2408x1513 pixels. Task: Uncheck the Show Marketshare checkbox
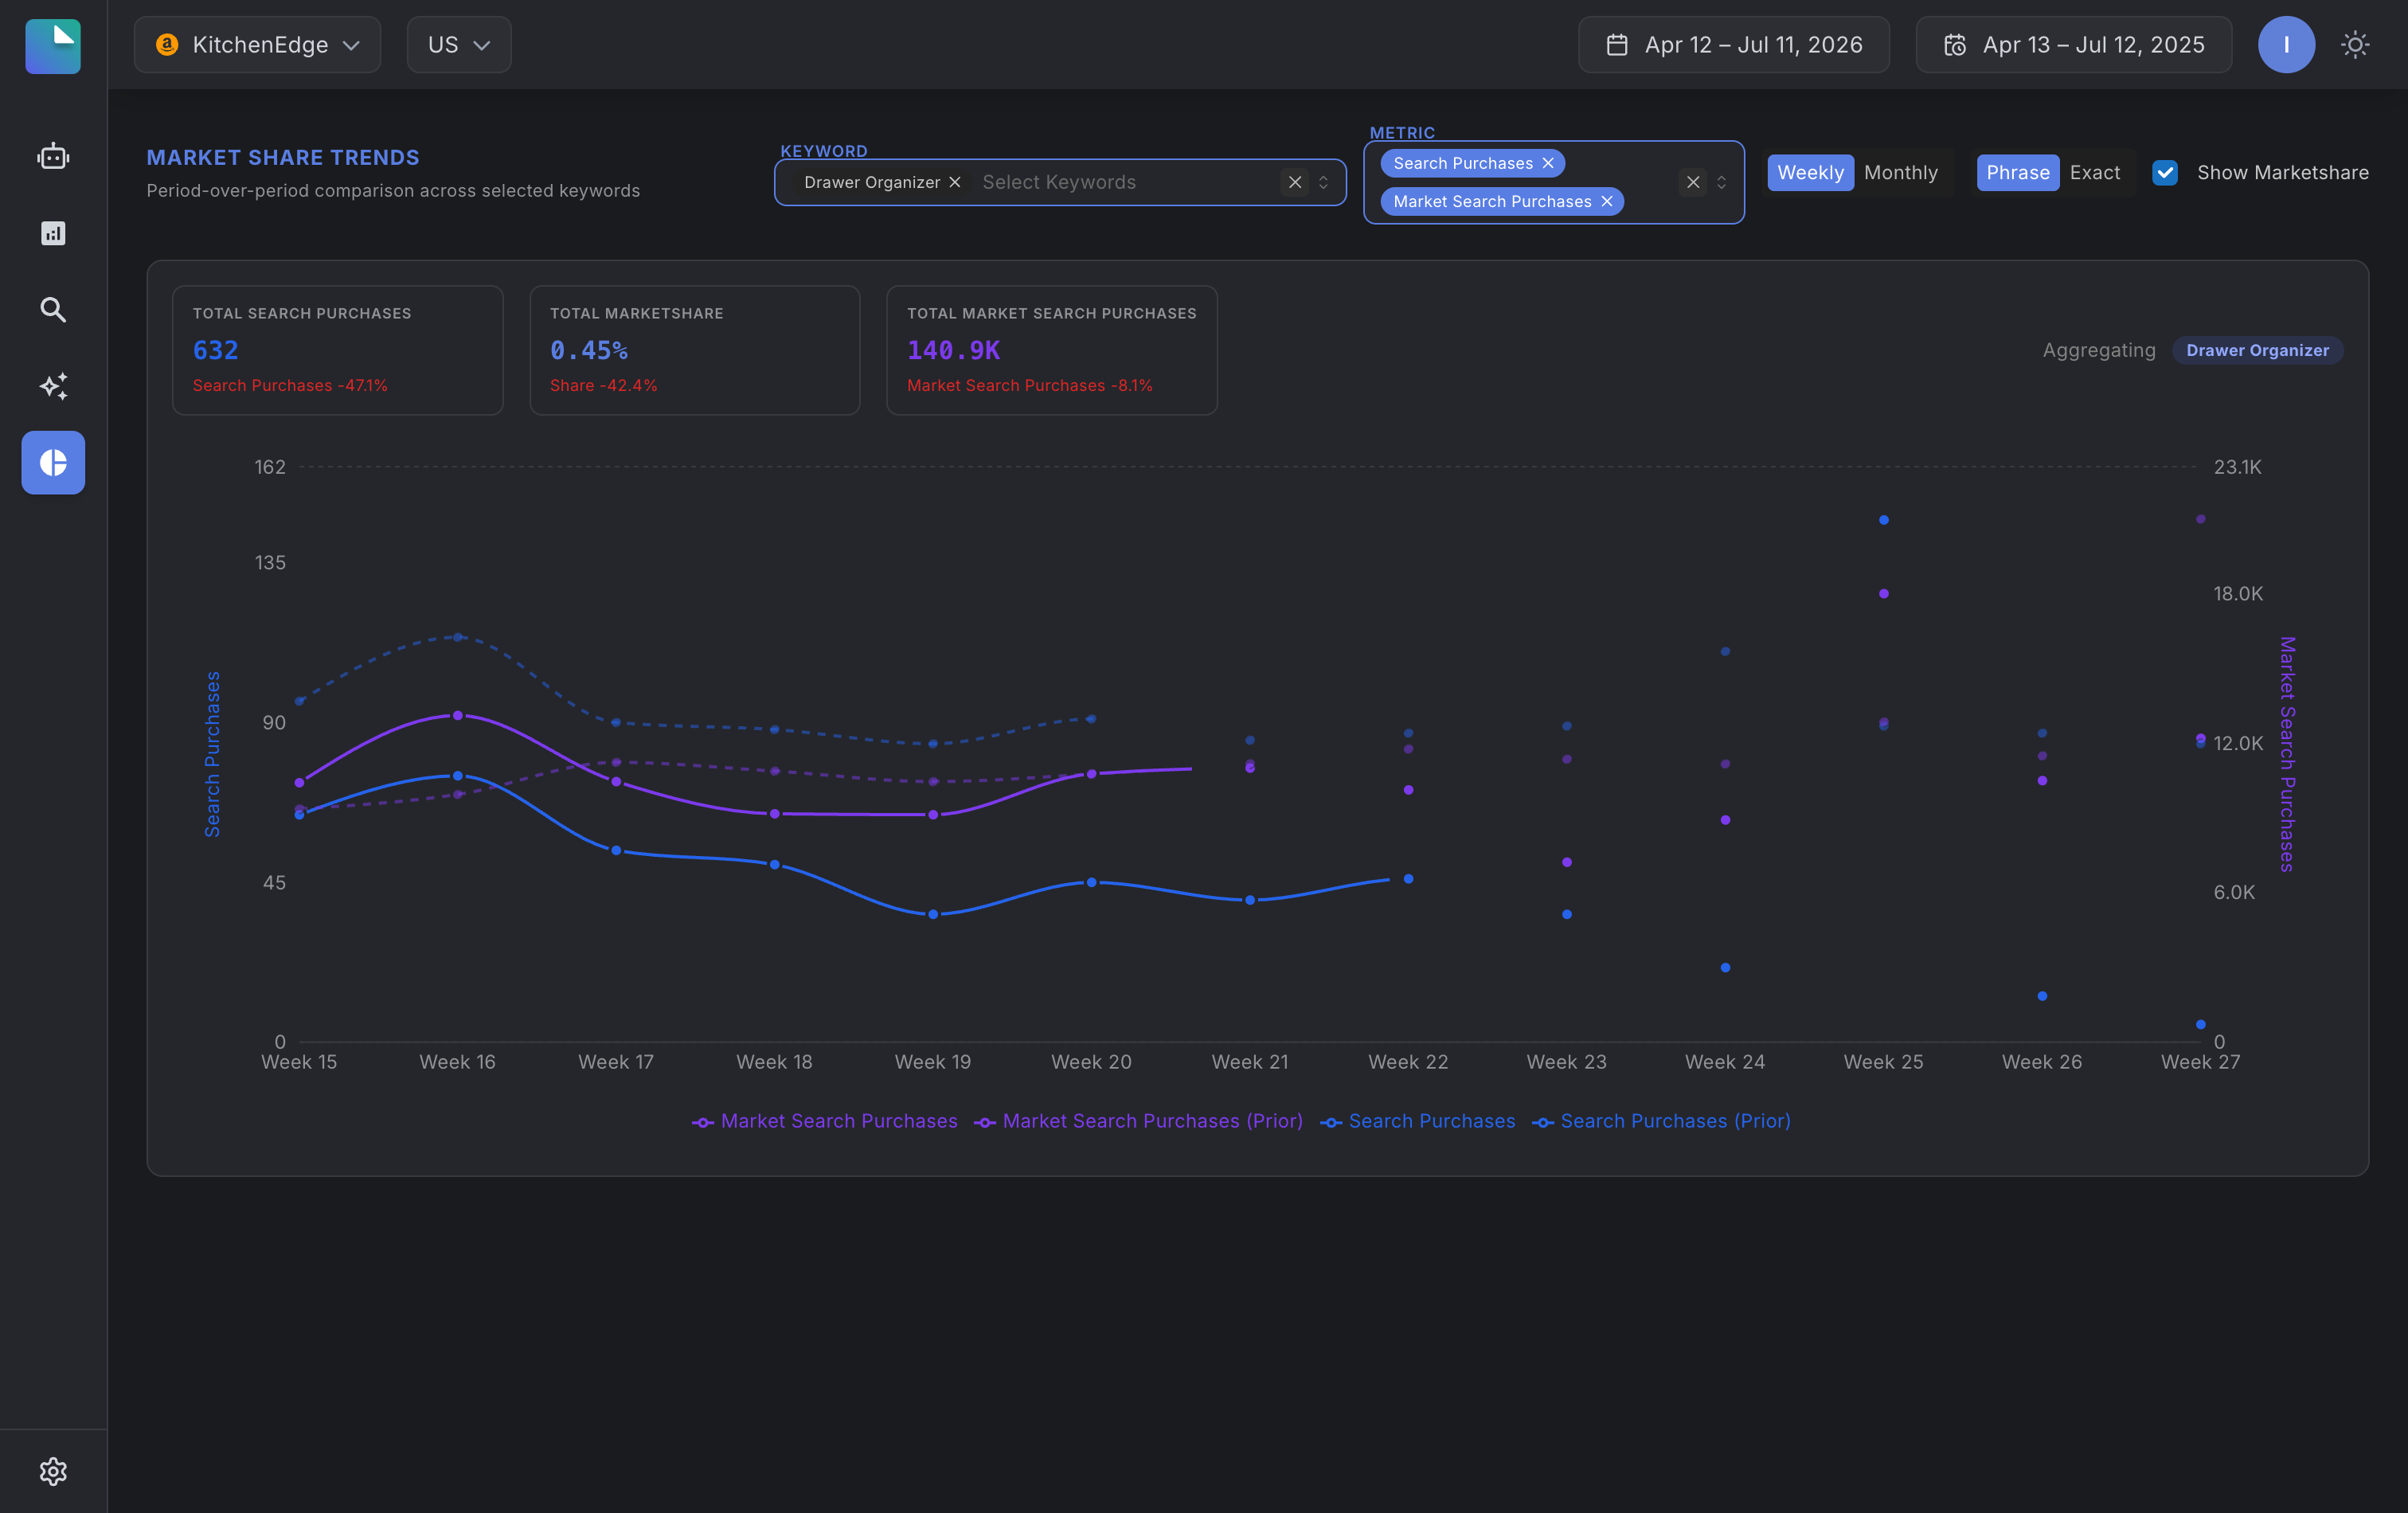[2165, 173]
